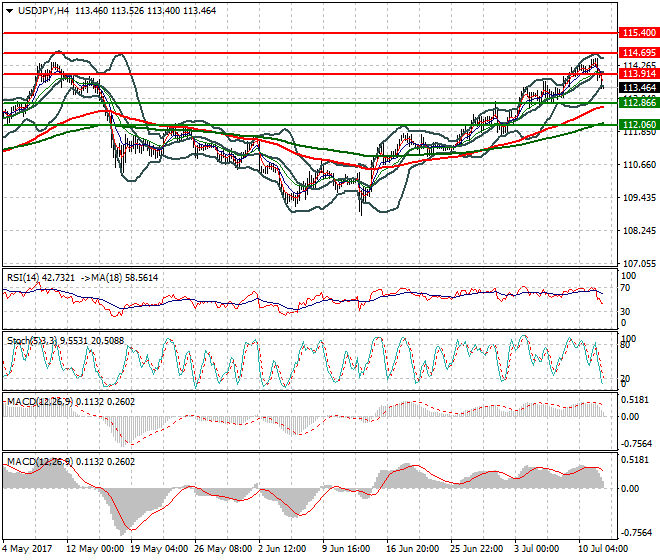The image size is (660, 560).
Task: Select the 2 Jun 12:00 date label
Action: pos(282,549)
